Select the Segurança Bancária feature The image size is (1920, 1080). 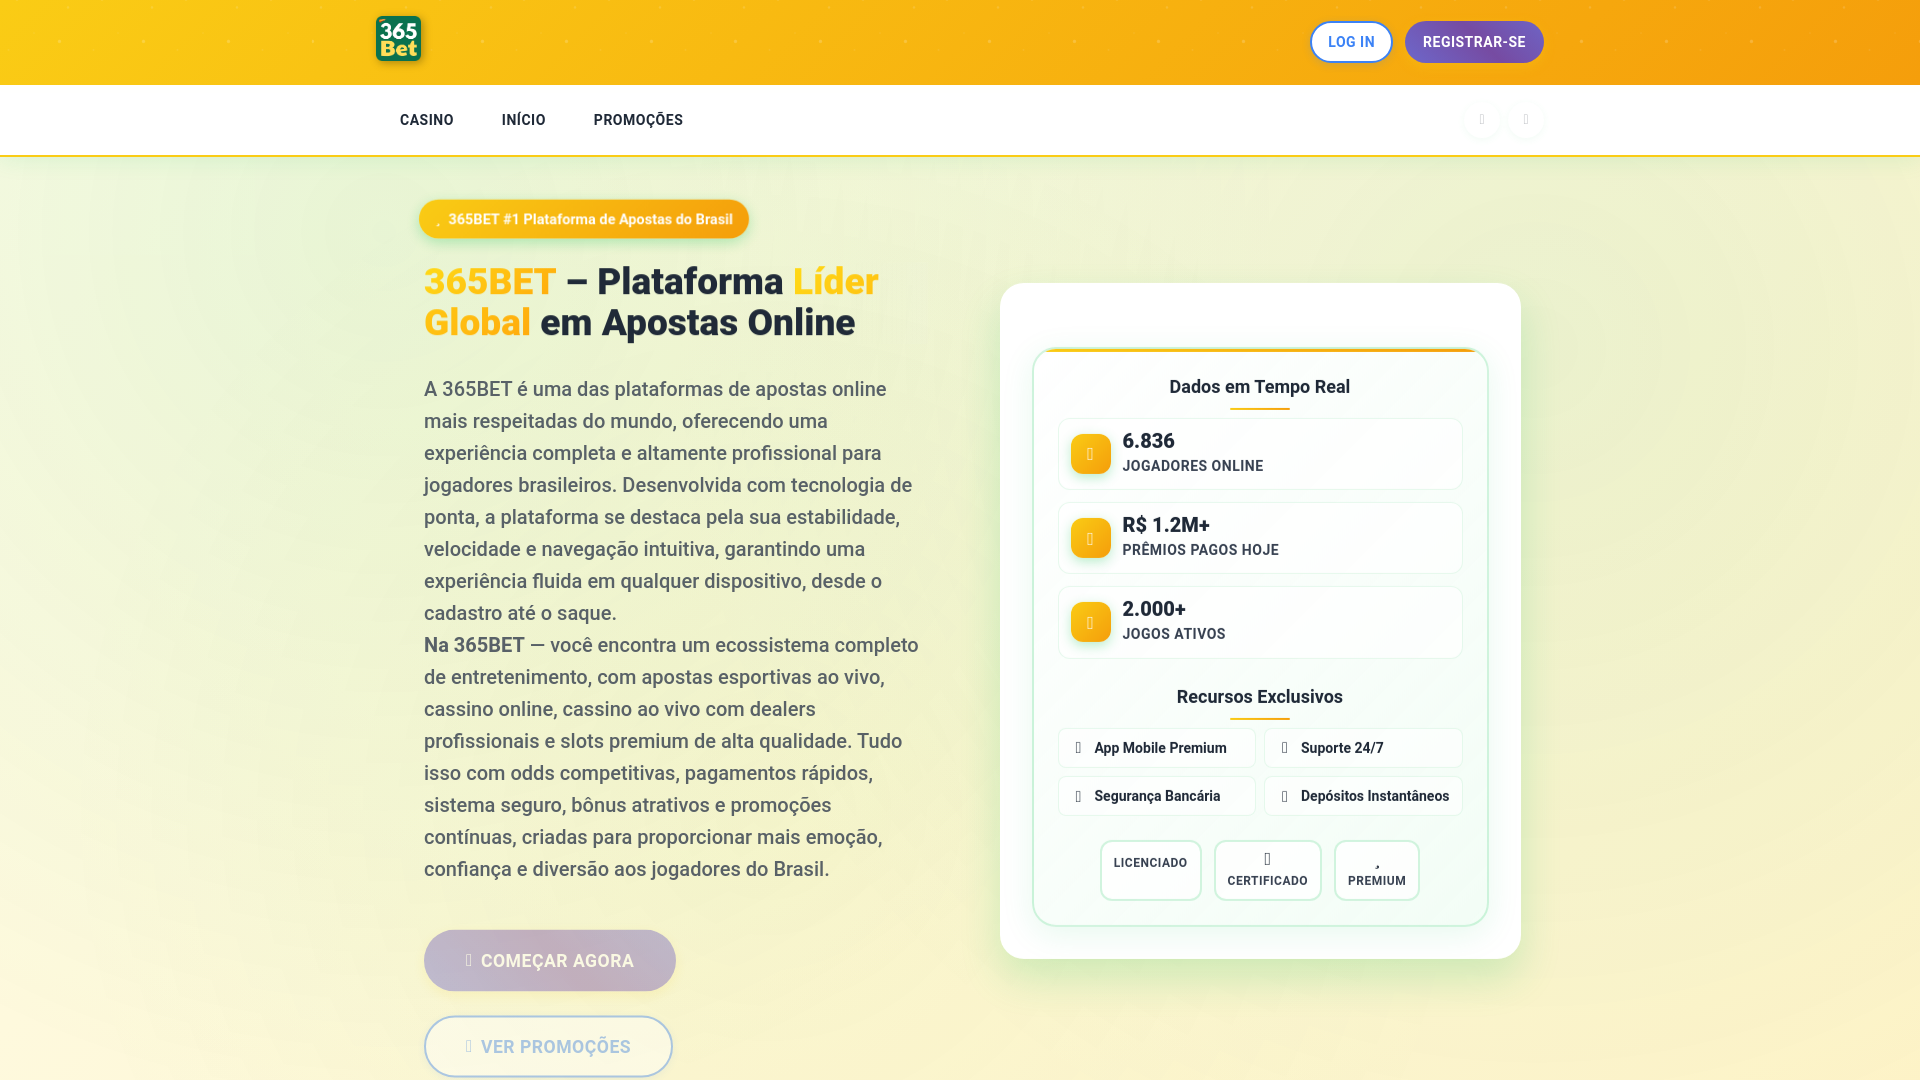tap(1157, 796)
